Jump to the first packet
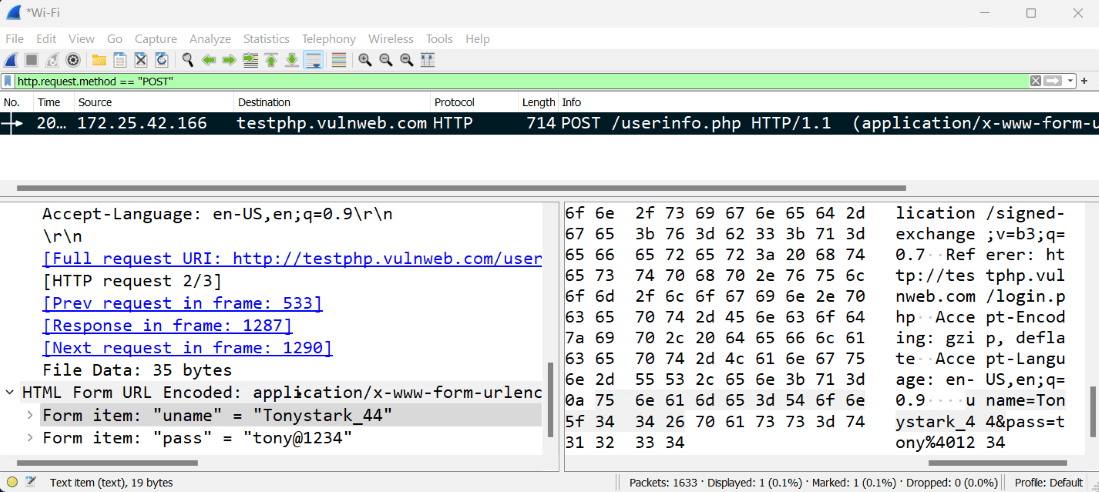Screen dimensions: 1099x492 click(x=271, y=60)
